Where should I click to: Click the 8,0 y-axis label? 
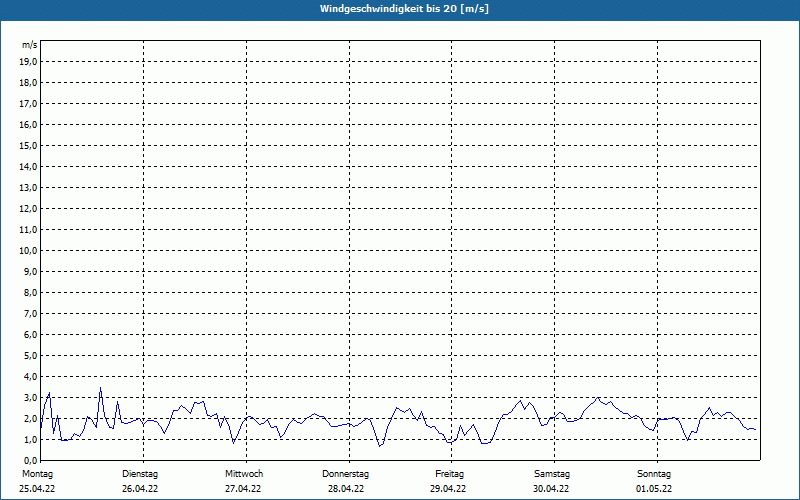tap(31, 292)
